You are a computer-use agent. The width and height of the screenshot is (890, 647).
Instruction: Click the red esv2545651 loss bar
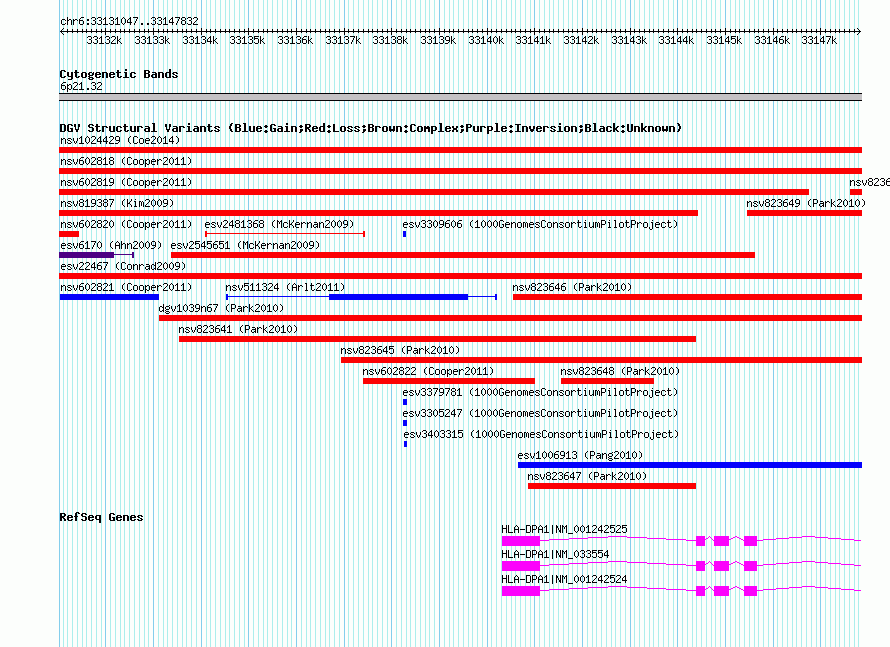click(463, 255)
